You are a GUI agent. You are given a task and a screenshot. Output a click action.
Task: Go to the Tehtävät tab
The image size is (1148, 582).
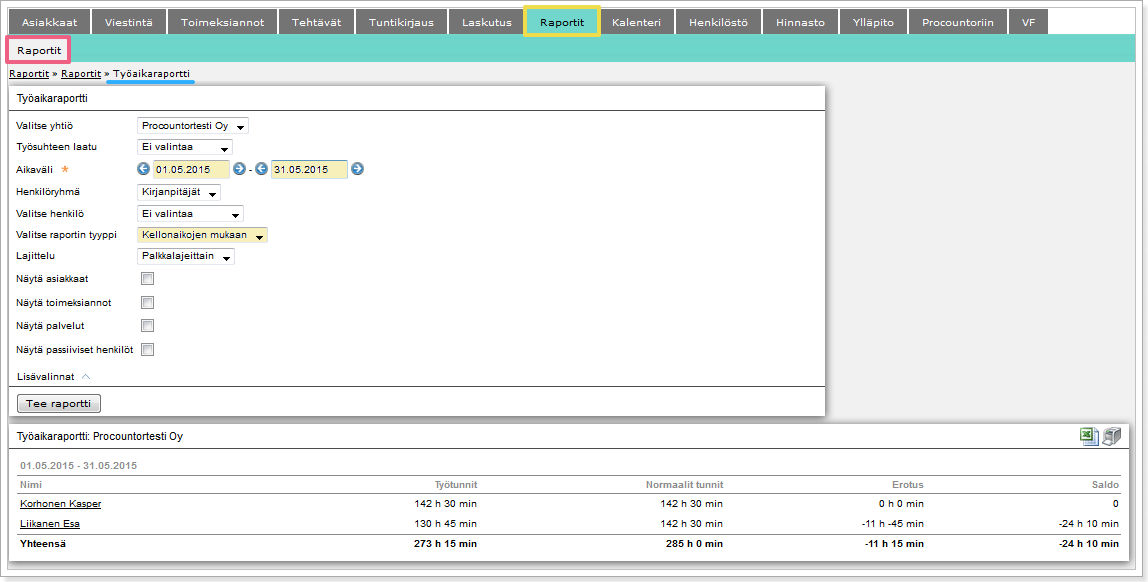[x=316, y=22]
